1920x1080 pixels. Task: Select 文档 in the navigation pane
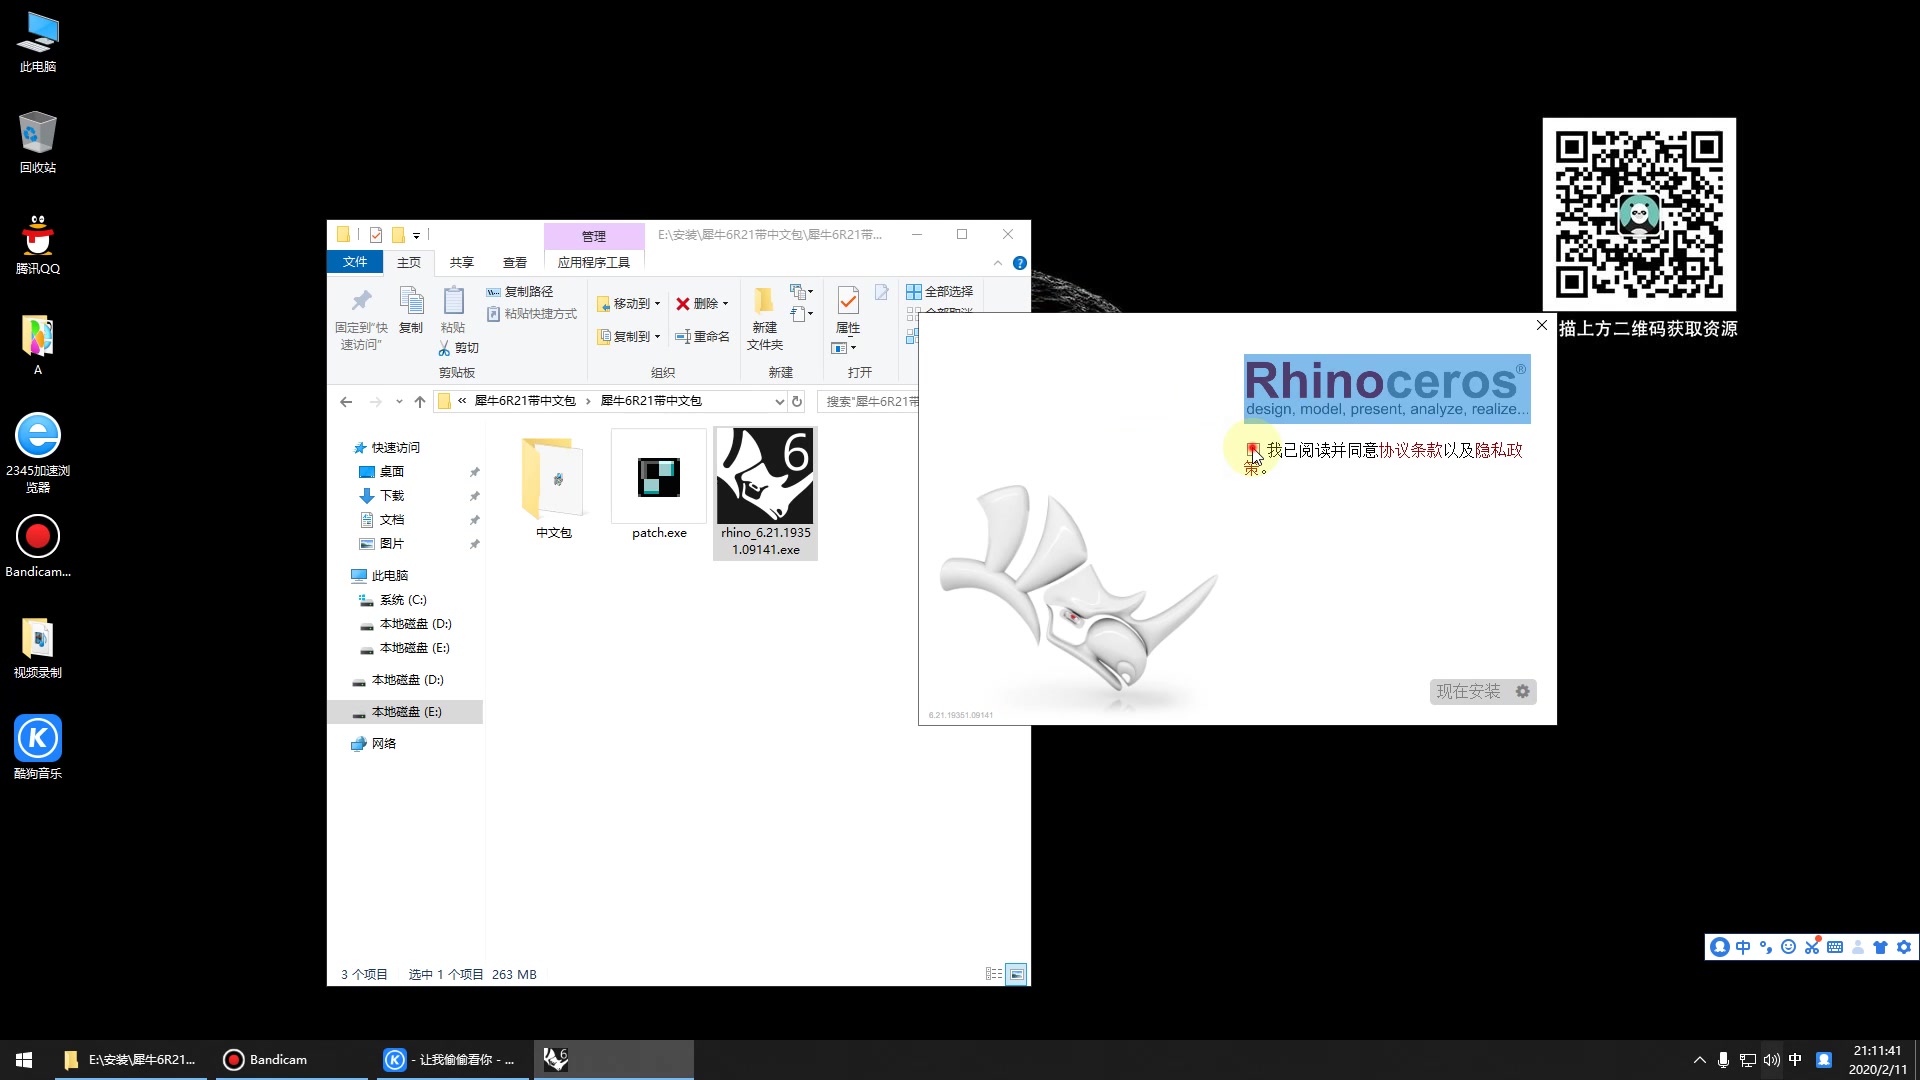tap(382, 519)
